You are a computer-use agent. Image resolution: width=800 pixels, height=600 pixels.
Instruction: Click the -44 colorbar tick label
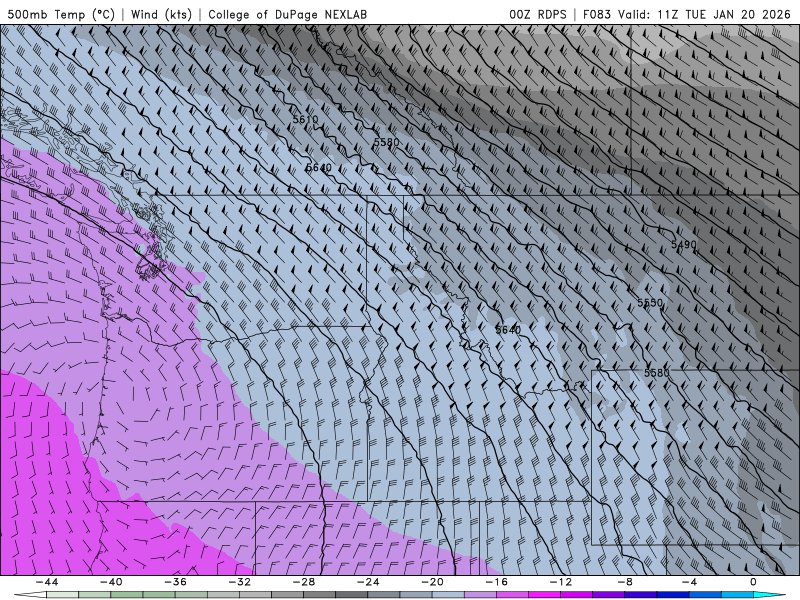tap(46, 582)
